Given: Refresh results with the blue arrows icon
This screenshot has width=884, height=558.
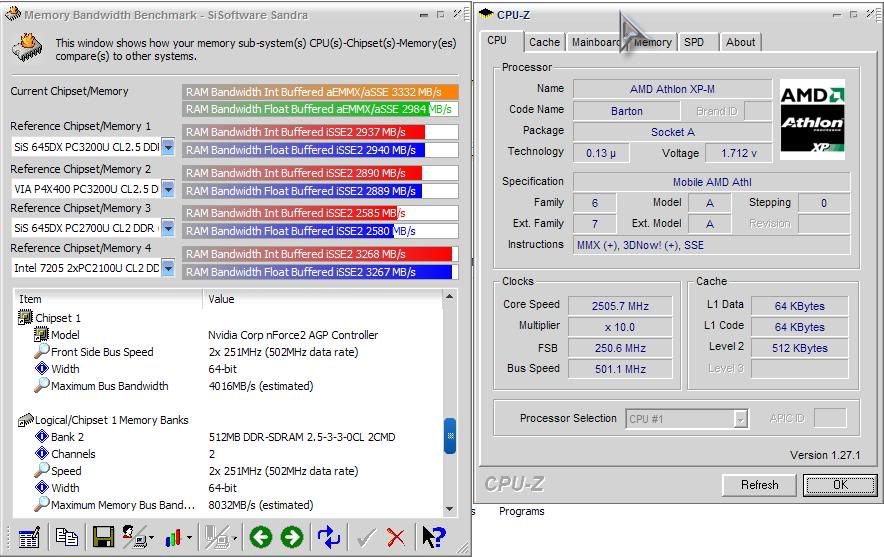Looking at the screenshot, I should click(x=329, y=537).
